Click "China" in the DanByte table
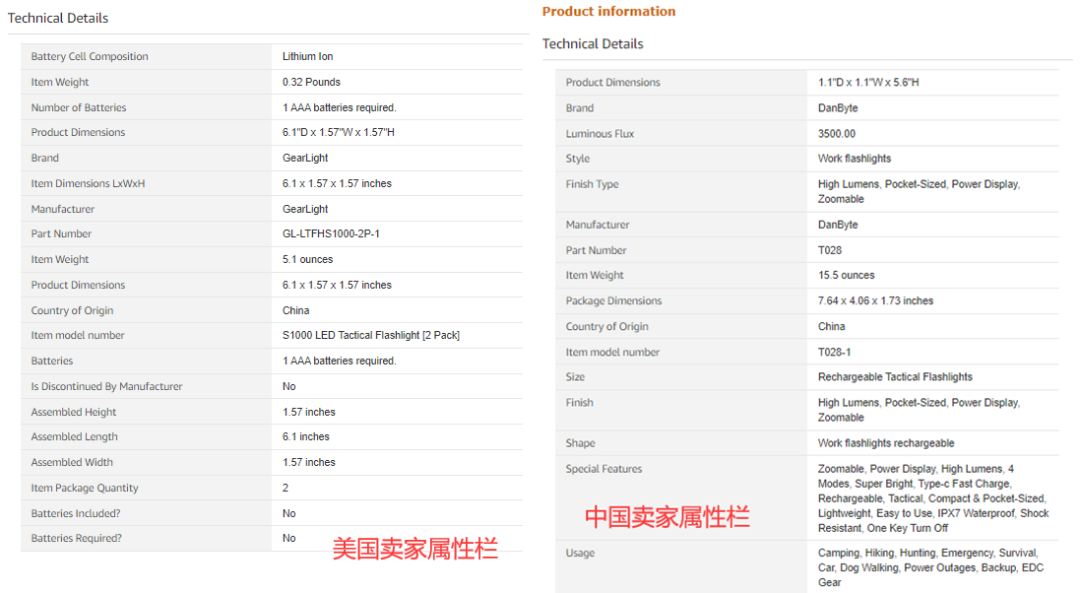Screen dimensions: 1080x593 [831, 326]
